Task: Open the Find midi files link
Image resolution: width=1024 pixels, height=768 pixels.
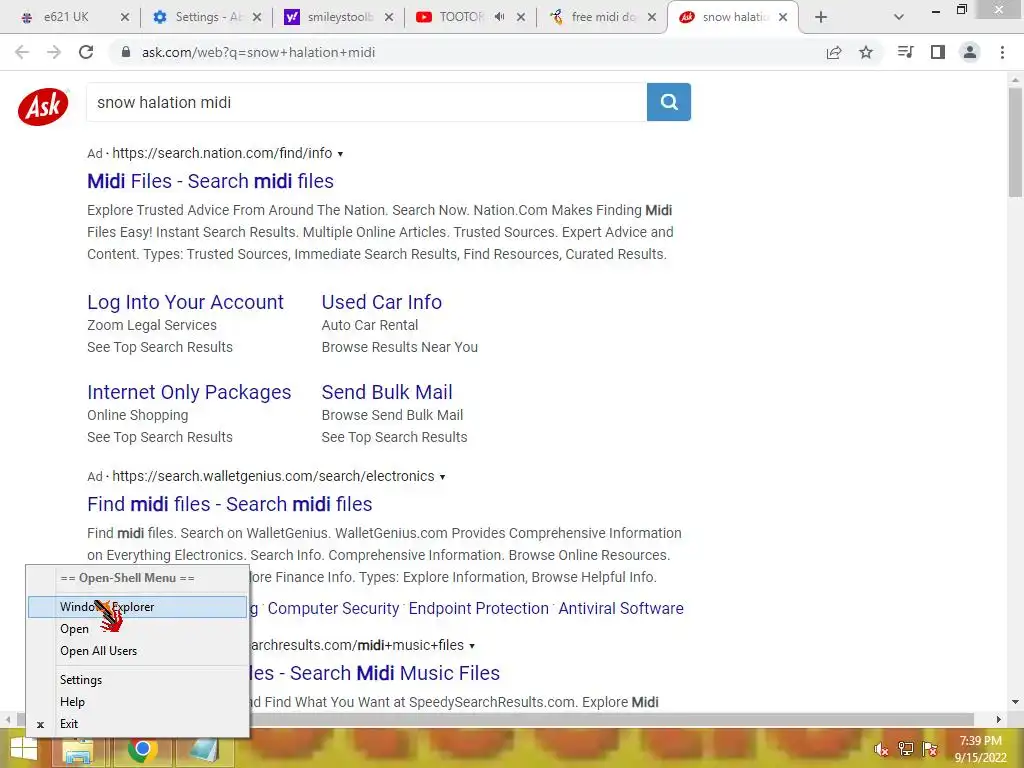Action: (230, 504)
